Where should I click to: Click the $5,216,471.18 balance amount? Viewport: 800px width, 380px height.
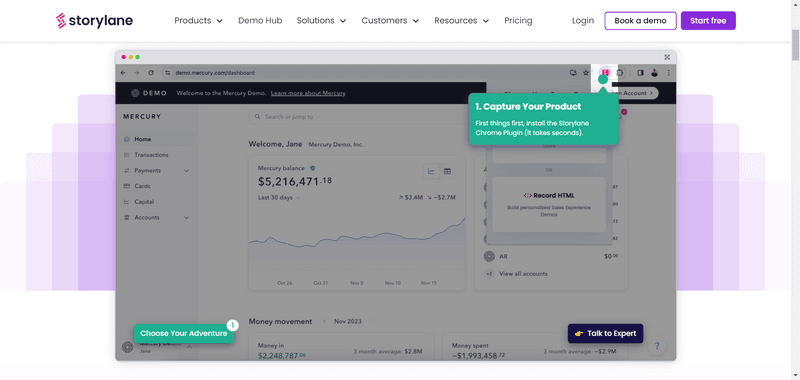tap(295, 181)
